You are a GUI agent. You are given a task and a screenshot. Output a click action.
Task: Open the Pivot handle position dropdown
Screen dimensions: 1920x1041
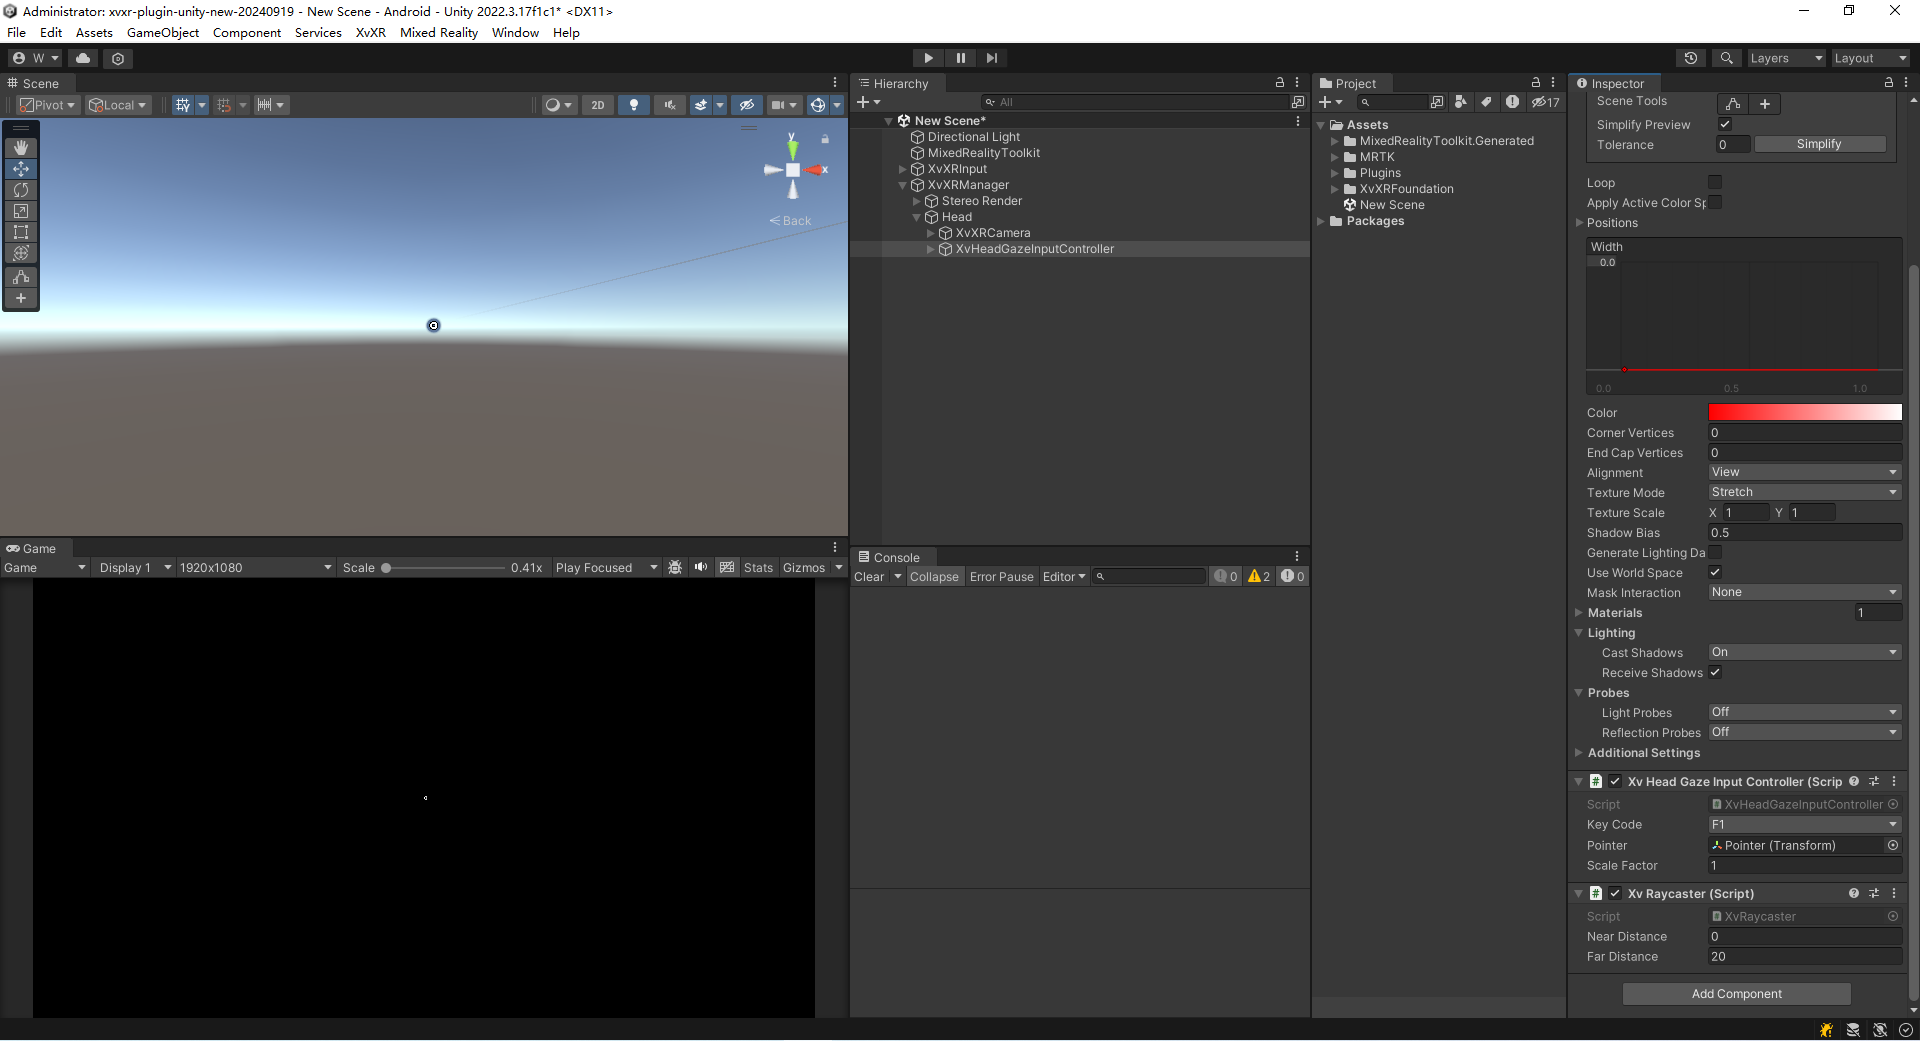[x=48, y=105]
